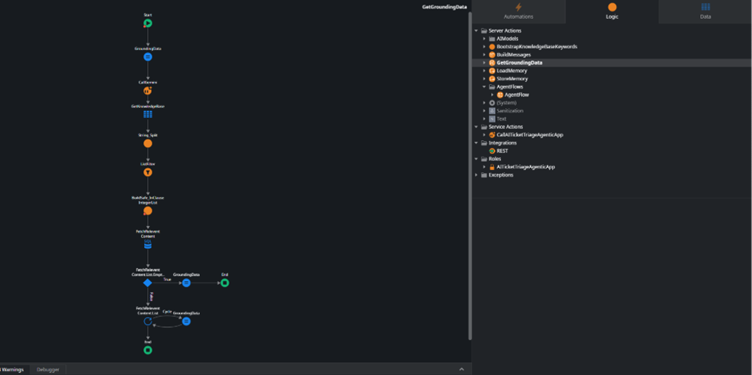The width and height of the screenshot is (752, 375).
Task: Click the BootstrapKnowledgeBaseKeywords action icon
Action: coord(492,47)
